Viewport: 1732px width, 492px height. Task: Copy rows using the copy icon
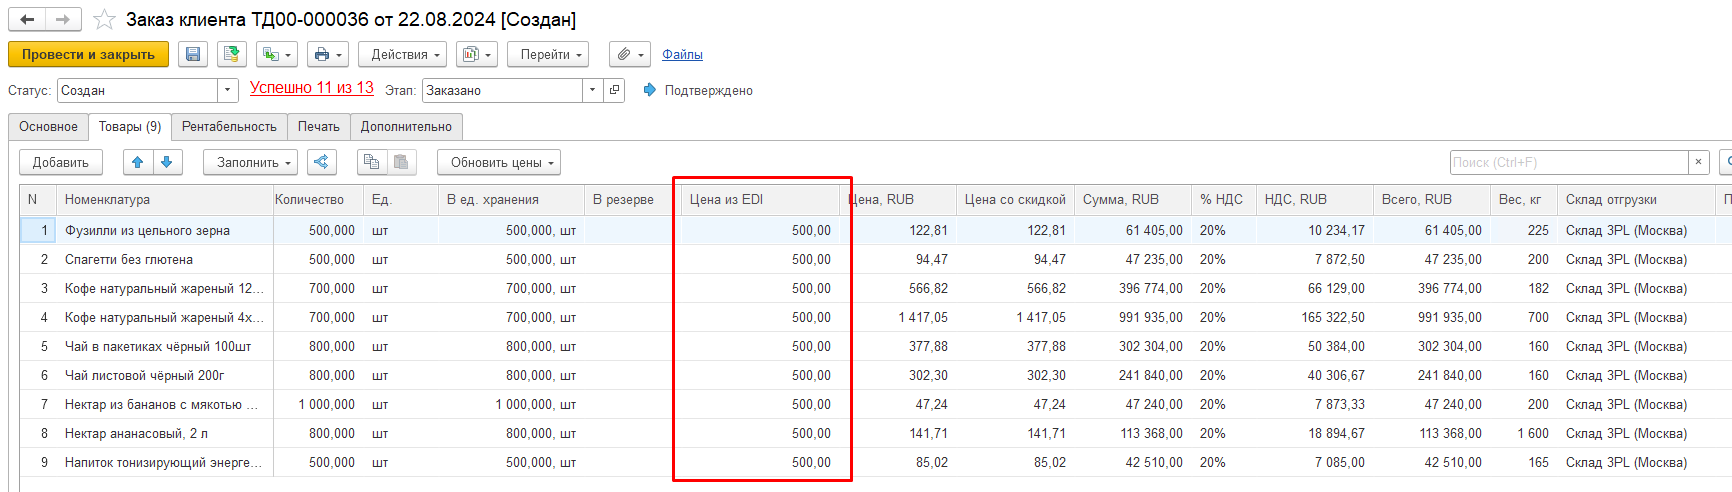(x=371, y=162)
